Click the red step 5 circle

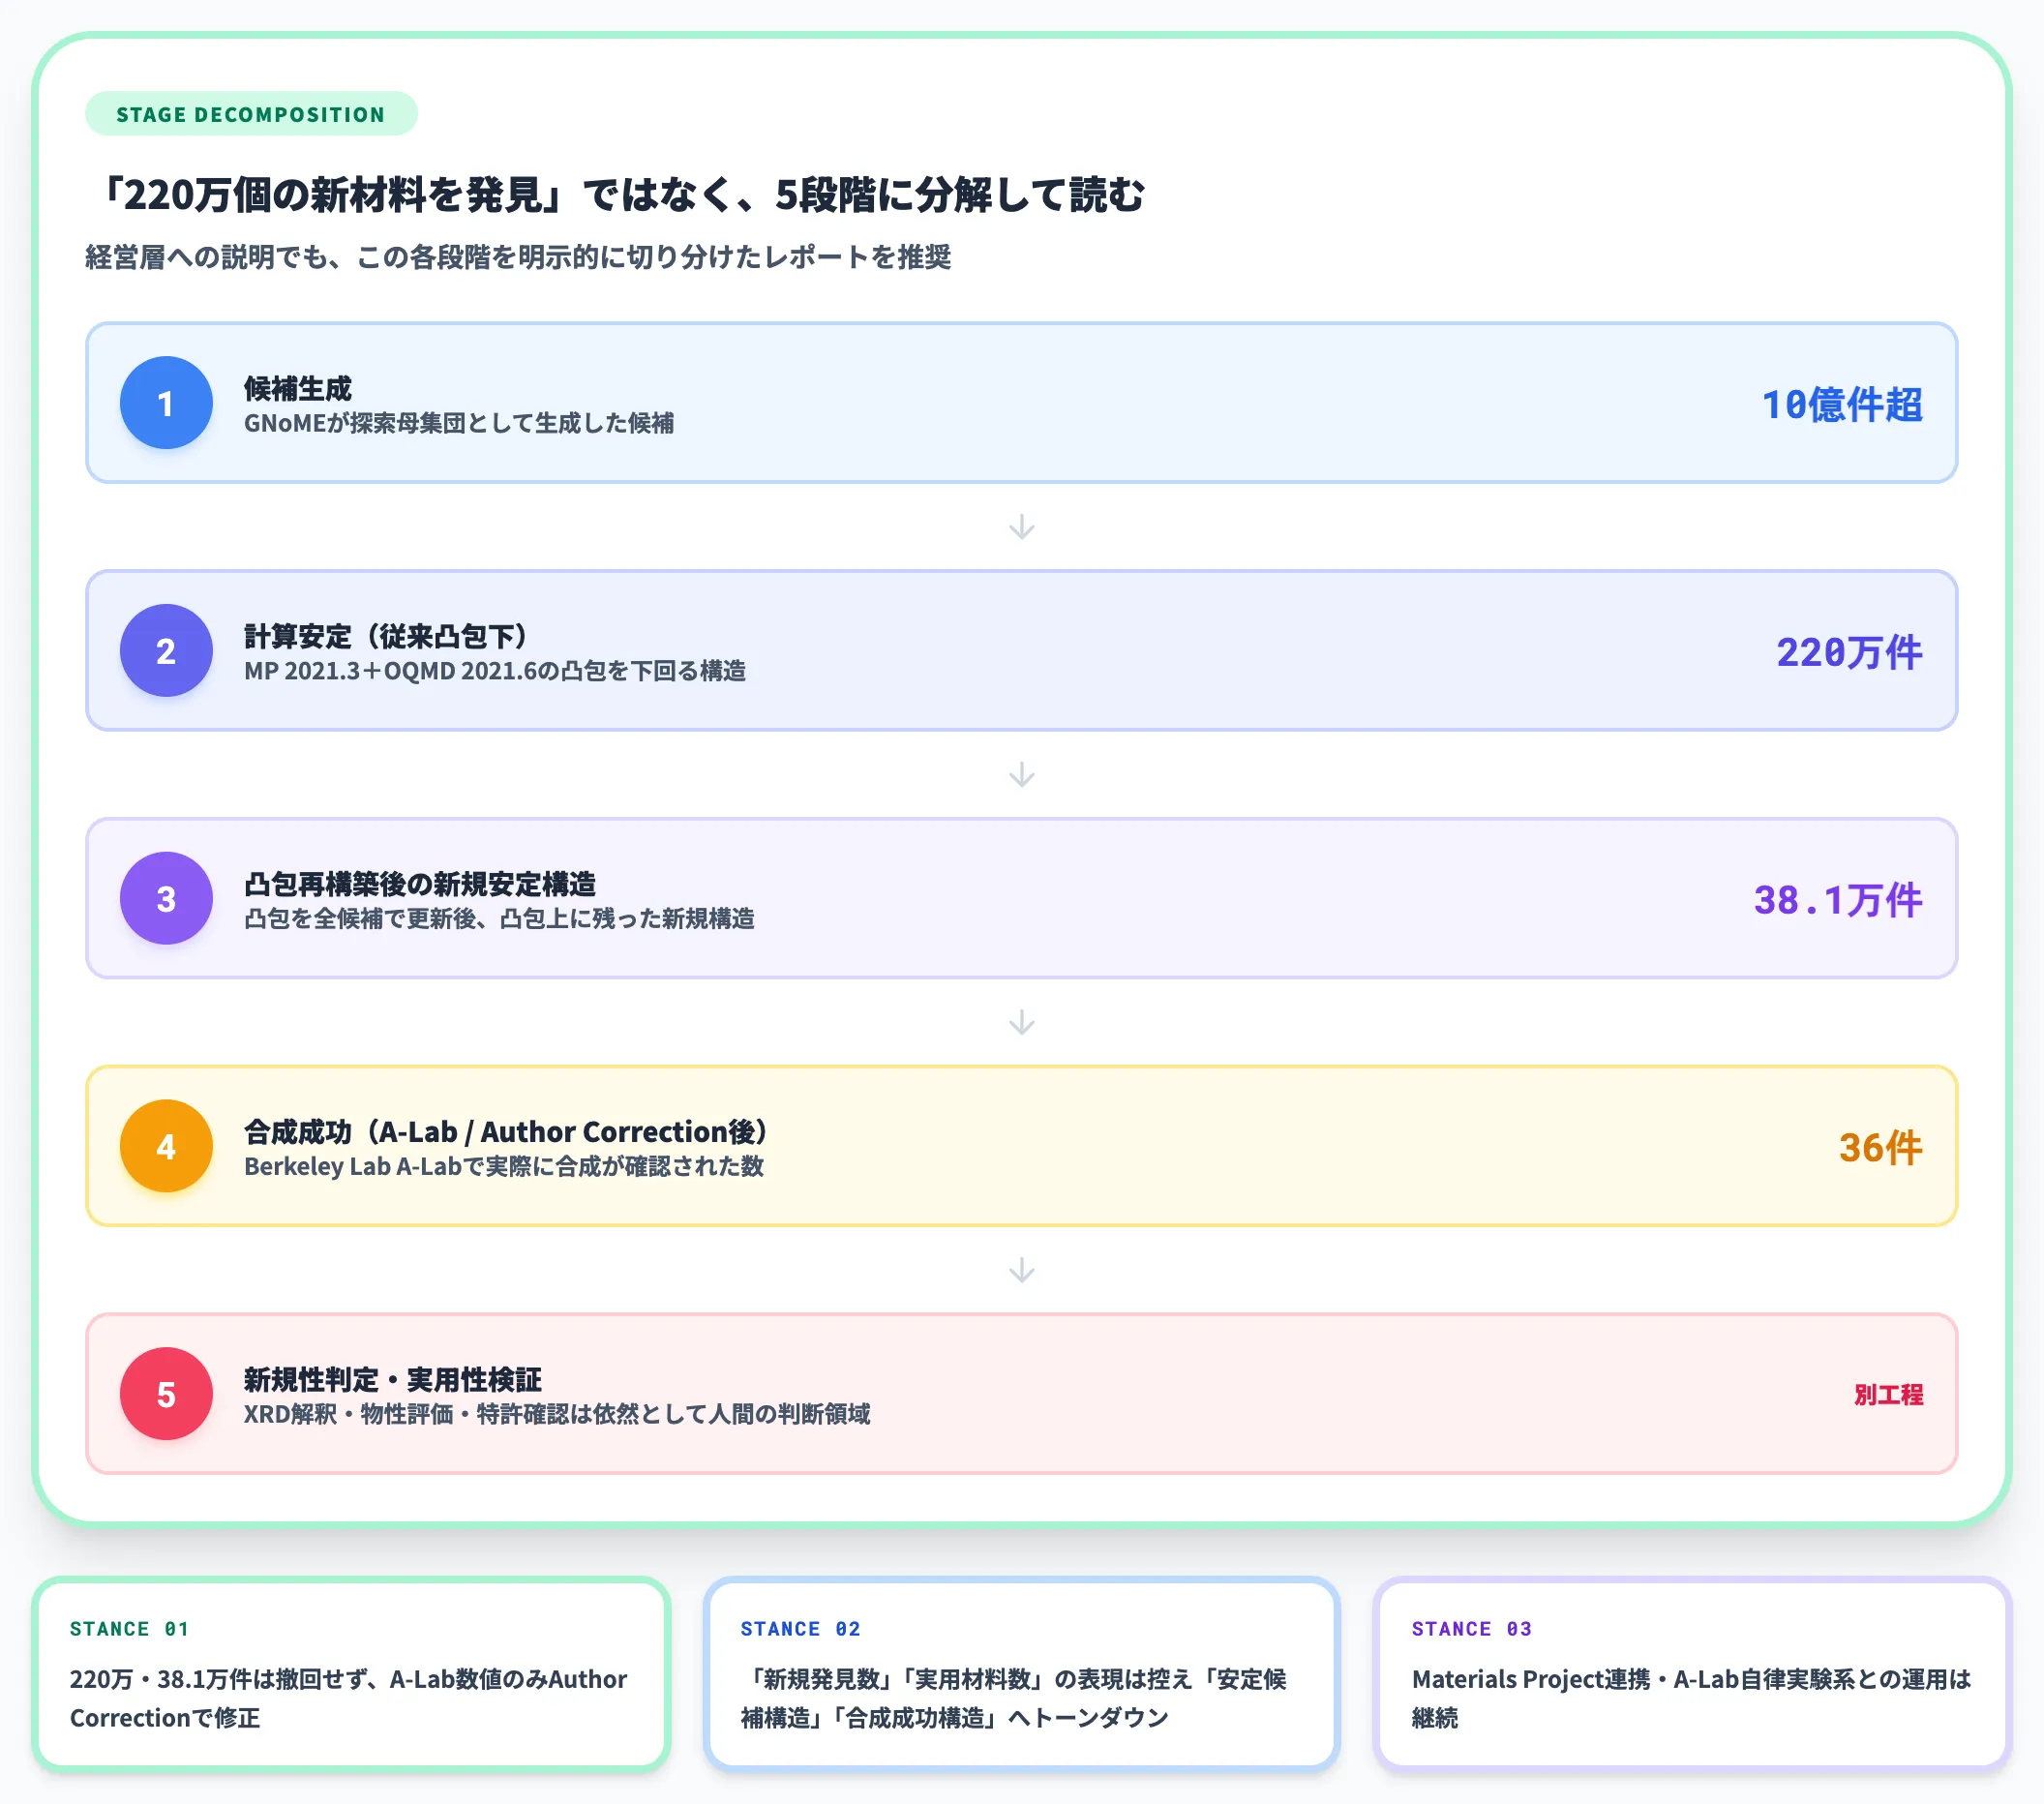[166, 1395]
